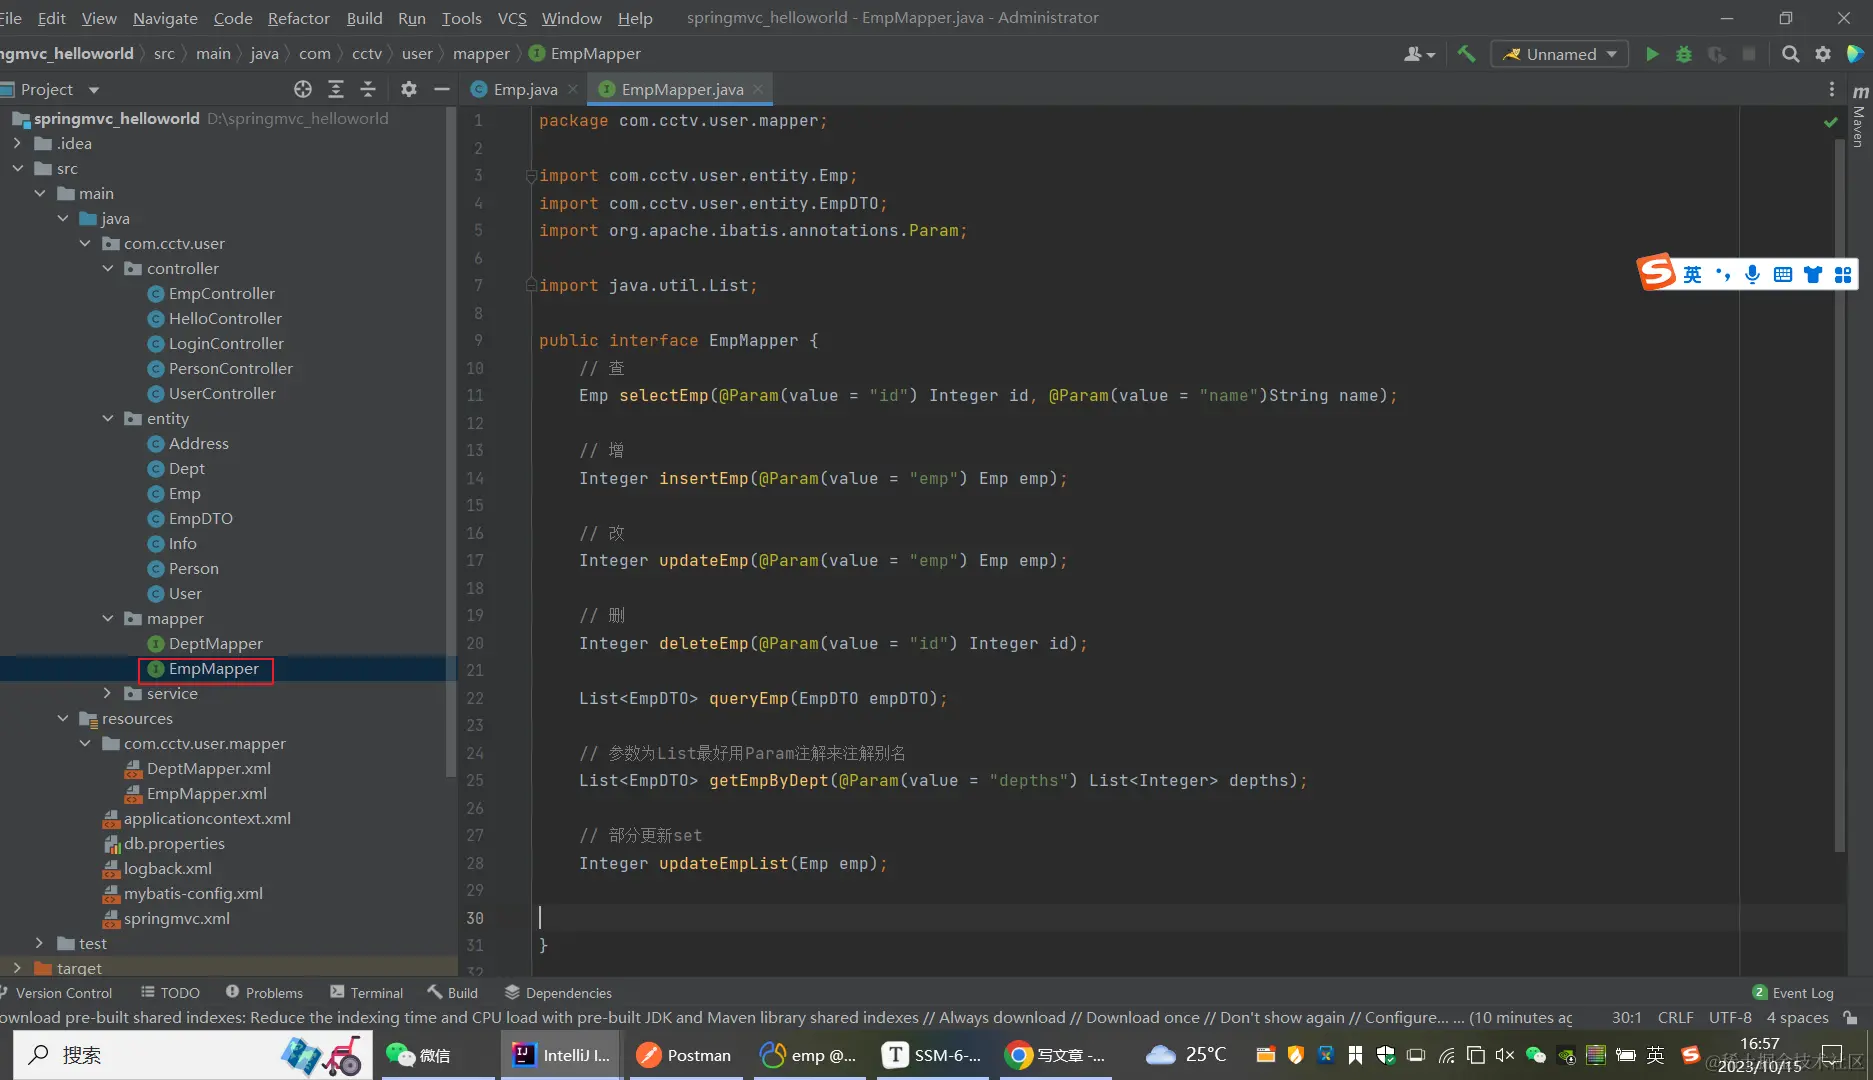Click the UTF-8 encoding status widget
Image resolution: width=1873 pixels, height=1080 pixels.
click(1730, 1017)
